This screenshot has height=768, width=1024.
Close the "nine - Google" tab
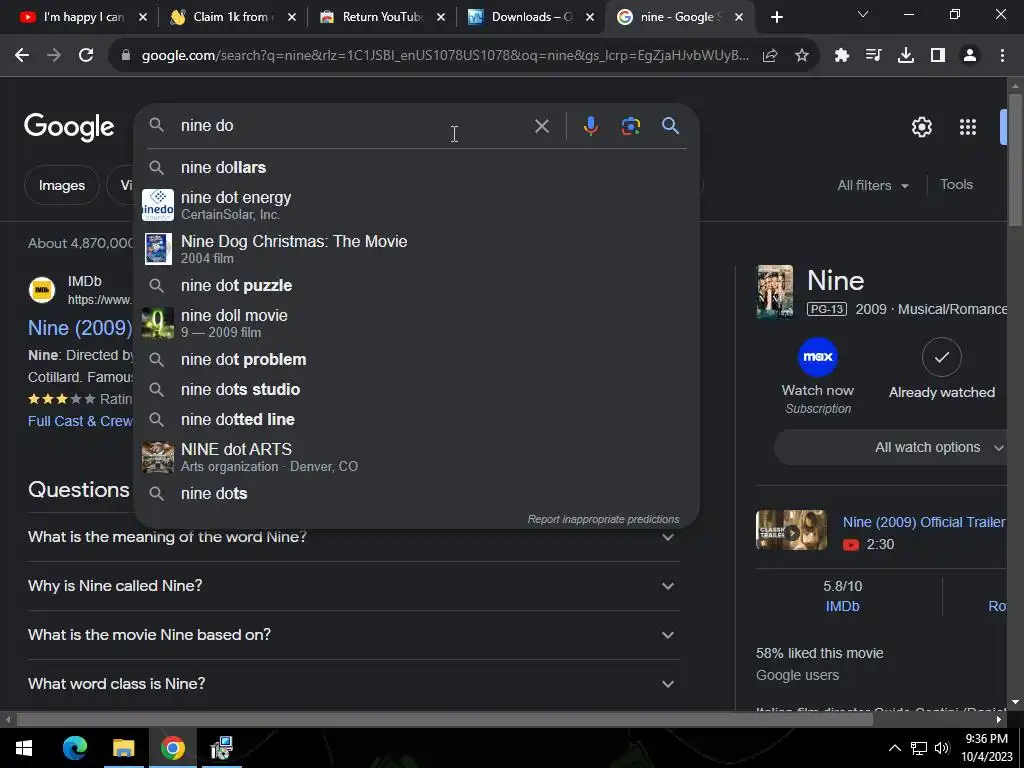point(739,18)
